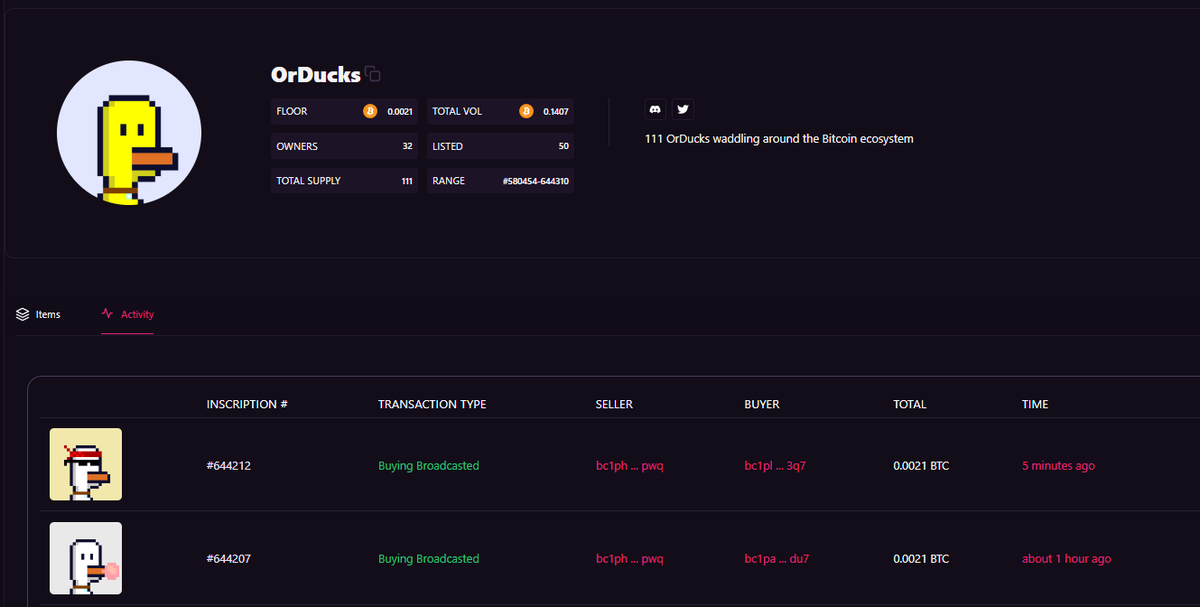
Task: Click the TOTAL SUPPLY stat box showing 111
Action: pos(344,181)
